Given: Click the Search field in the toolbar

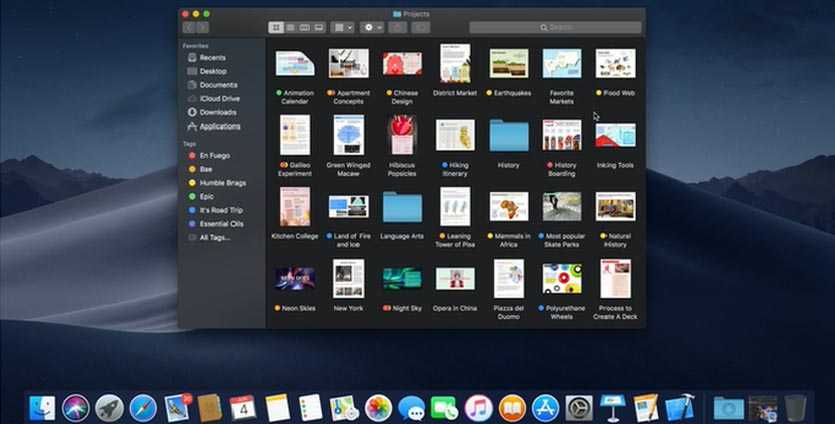Looking at the screenshot, I should click(556, 28).
